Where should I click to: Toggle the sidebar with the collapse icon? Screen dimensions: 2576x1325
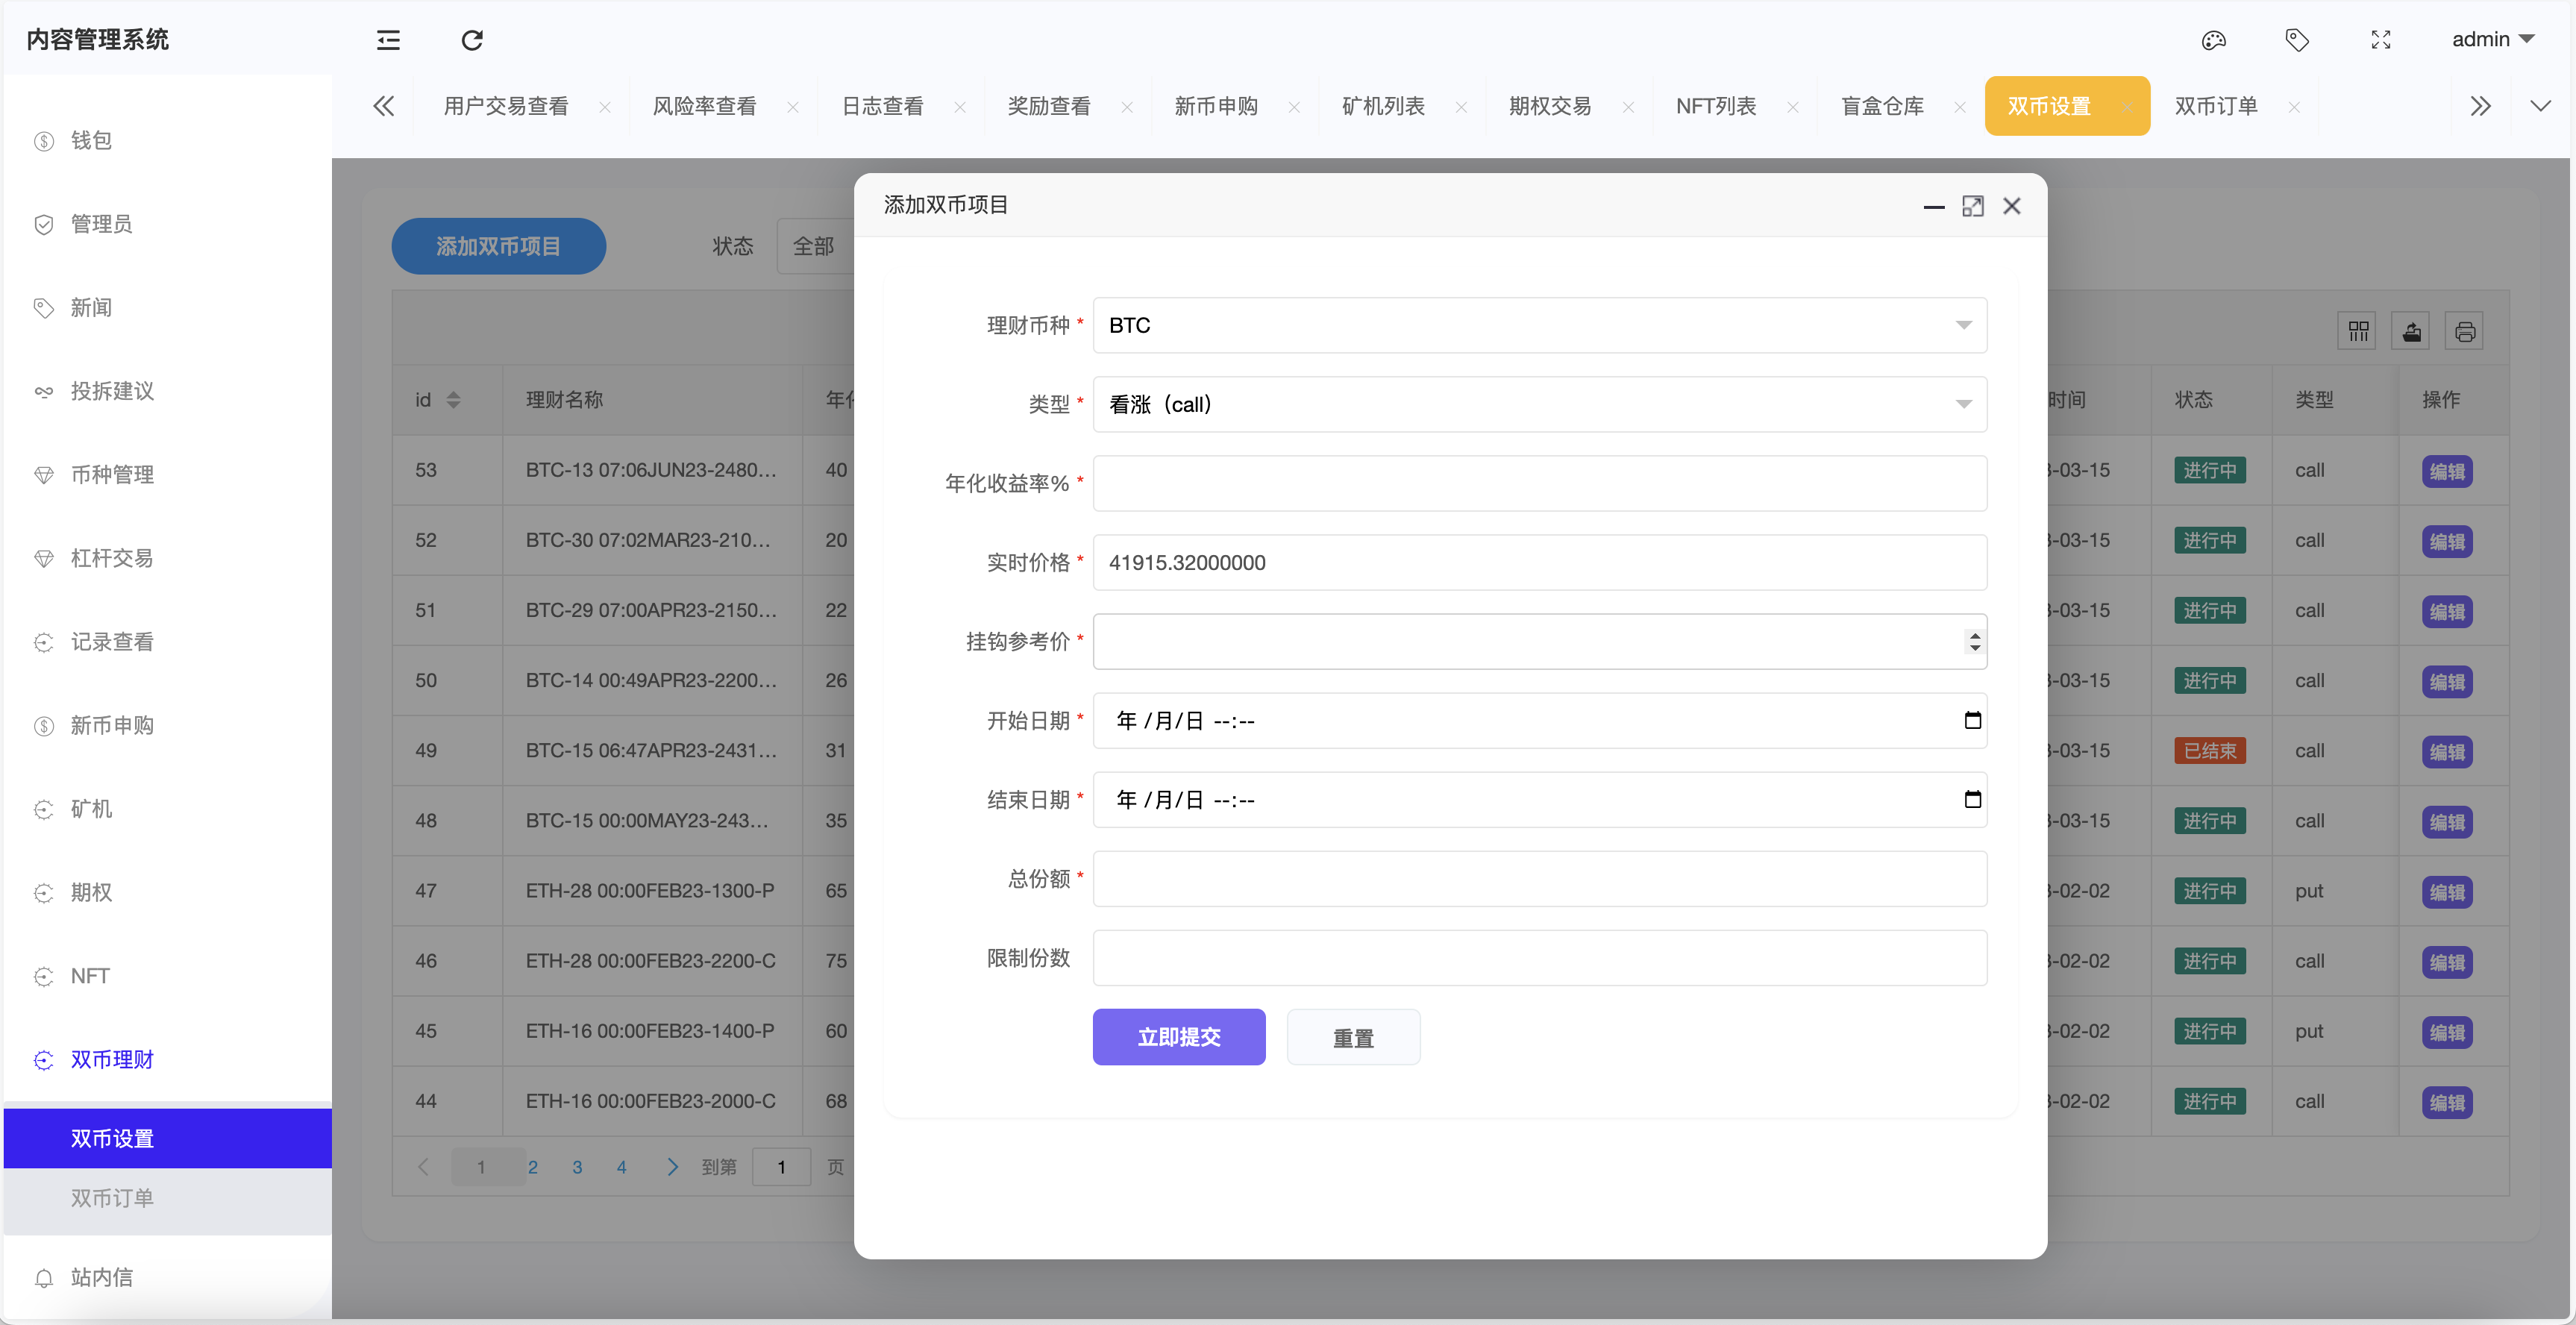(387, 40)
